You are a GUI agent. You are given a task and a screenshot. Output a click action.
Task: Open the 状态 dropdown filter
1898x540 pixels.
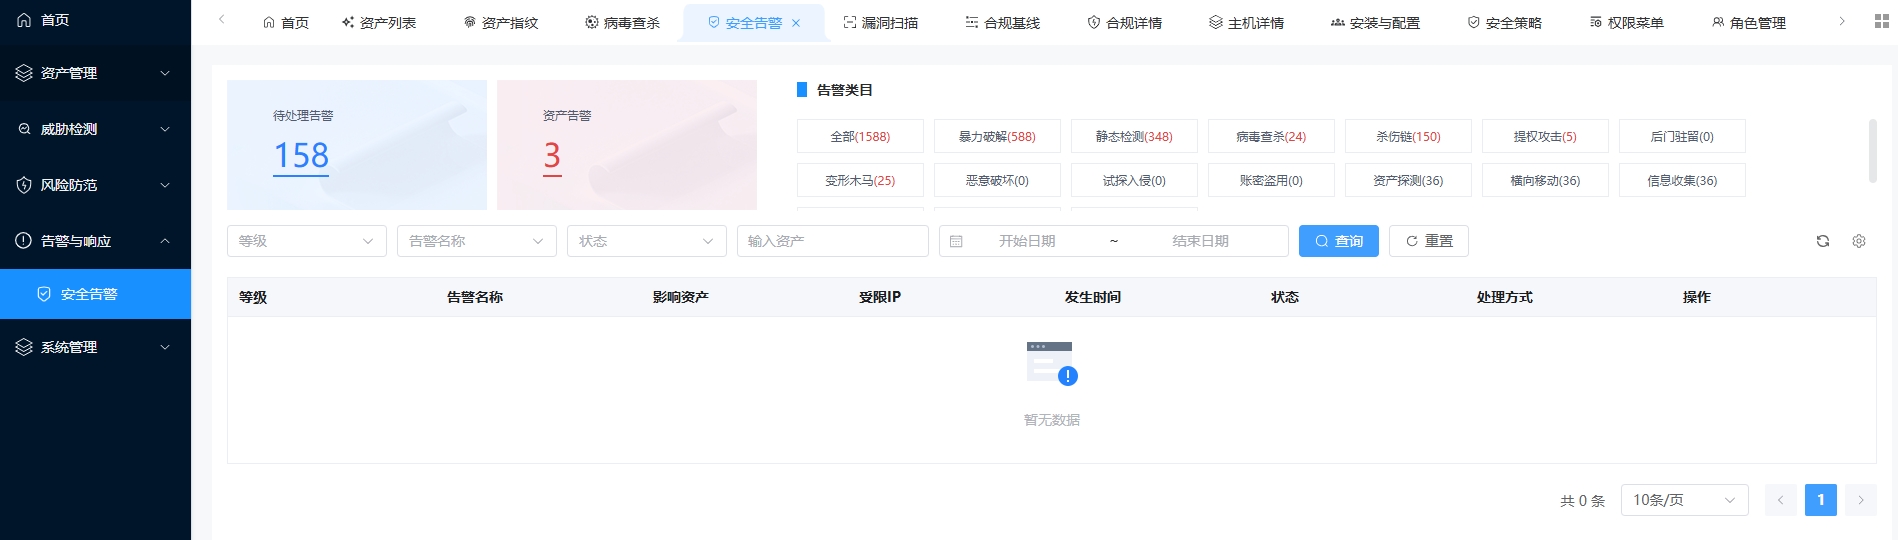click(646, 241)
